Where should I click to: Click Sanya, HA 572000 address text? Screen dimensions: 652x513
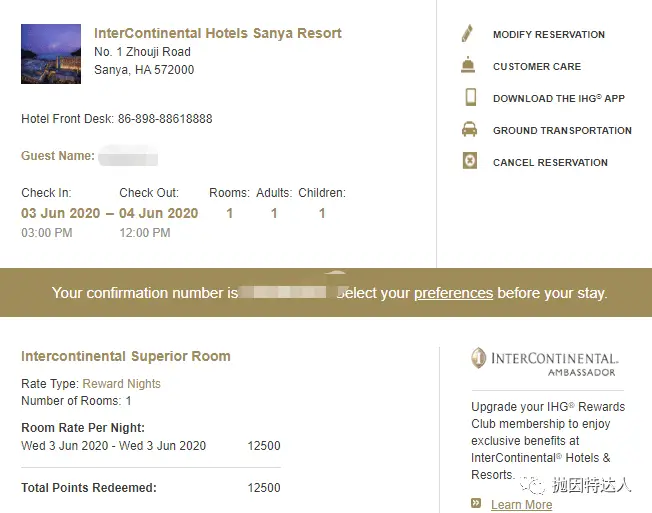click(x=144, y=70)
